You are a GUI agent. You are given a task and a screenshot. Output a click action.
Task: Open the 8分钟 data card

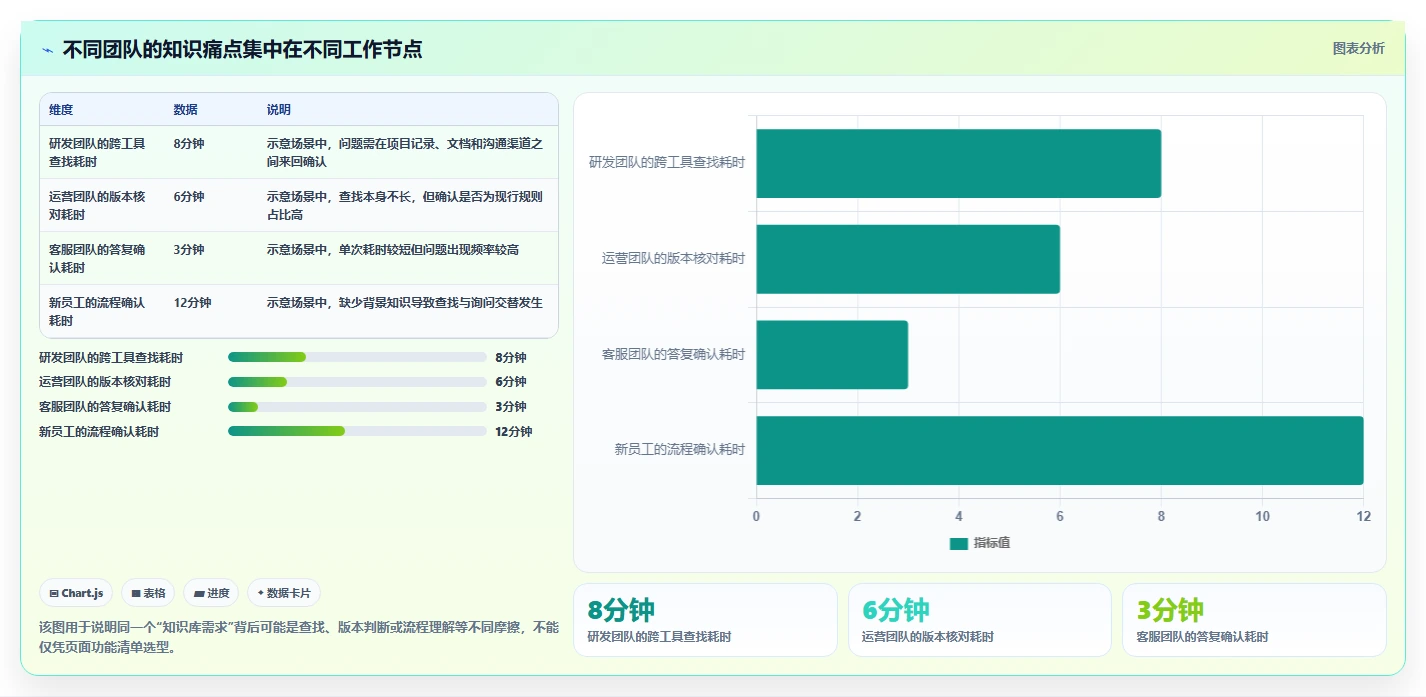pos(705,620)
